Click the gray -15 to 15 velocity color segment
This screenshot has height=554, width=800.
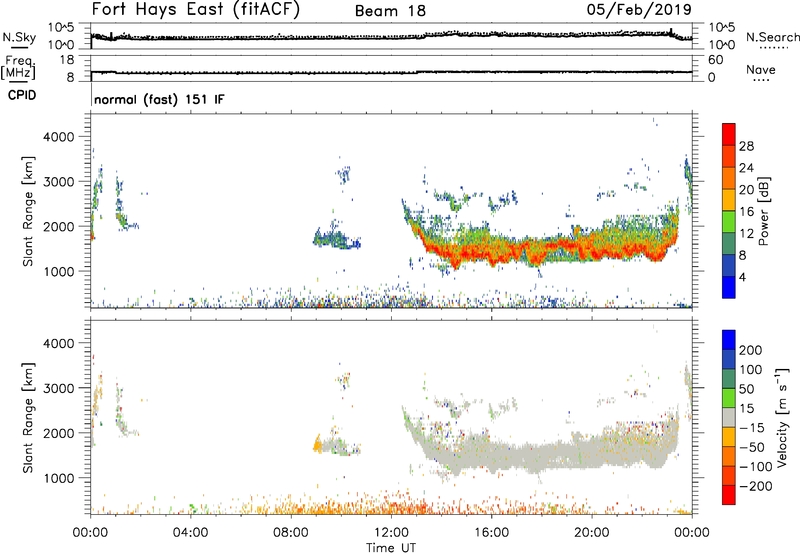(x=729, y=417)
